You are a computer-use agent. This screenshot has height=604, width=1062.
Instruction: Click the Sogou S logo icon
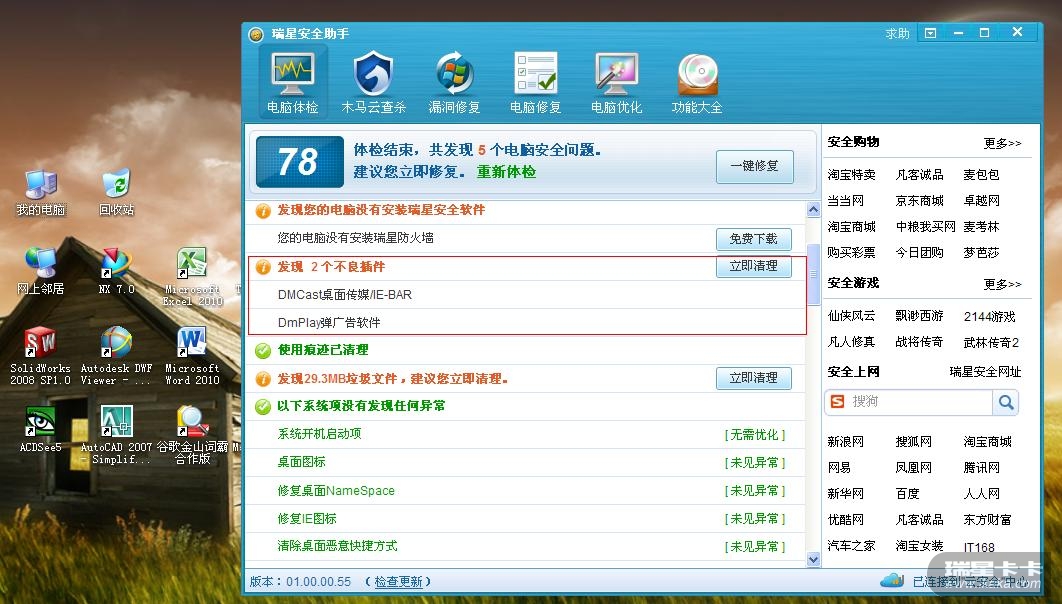837,402
